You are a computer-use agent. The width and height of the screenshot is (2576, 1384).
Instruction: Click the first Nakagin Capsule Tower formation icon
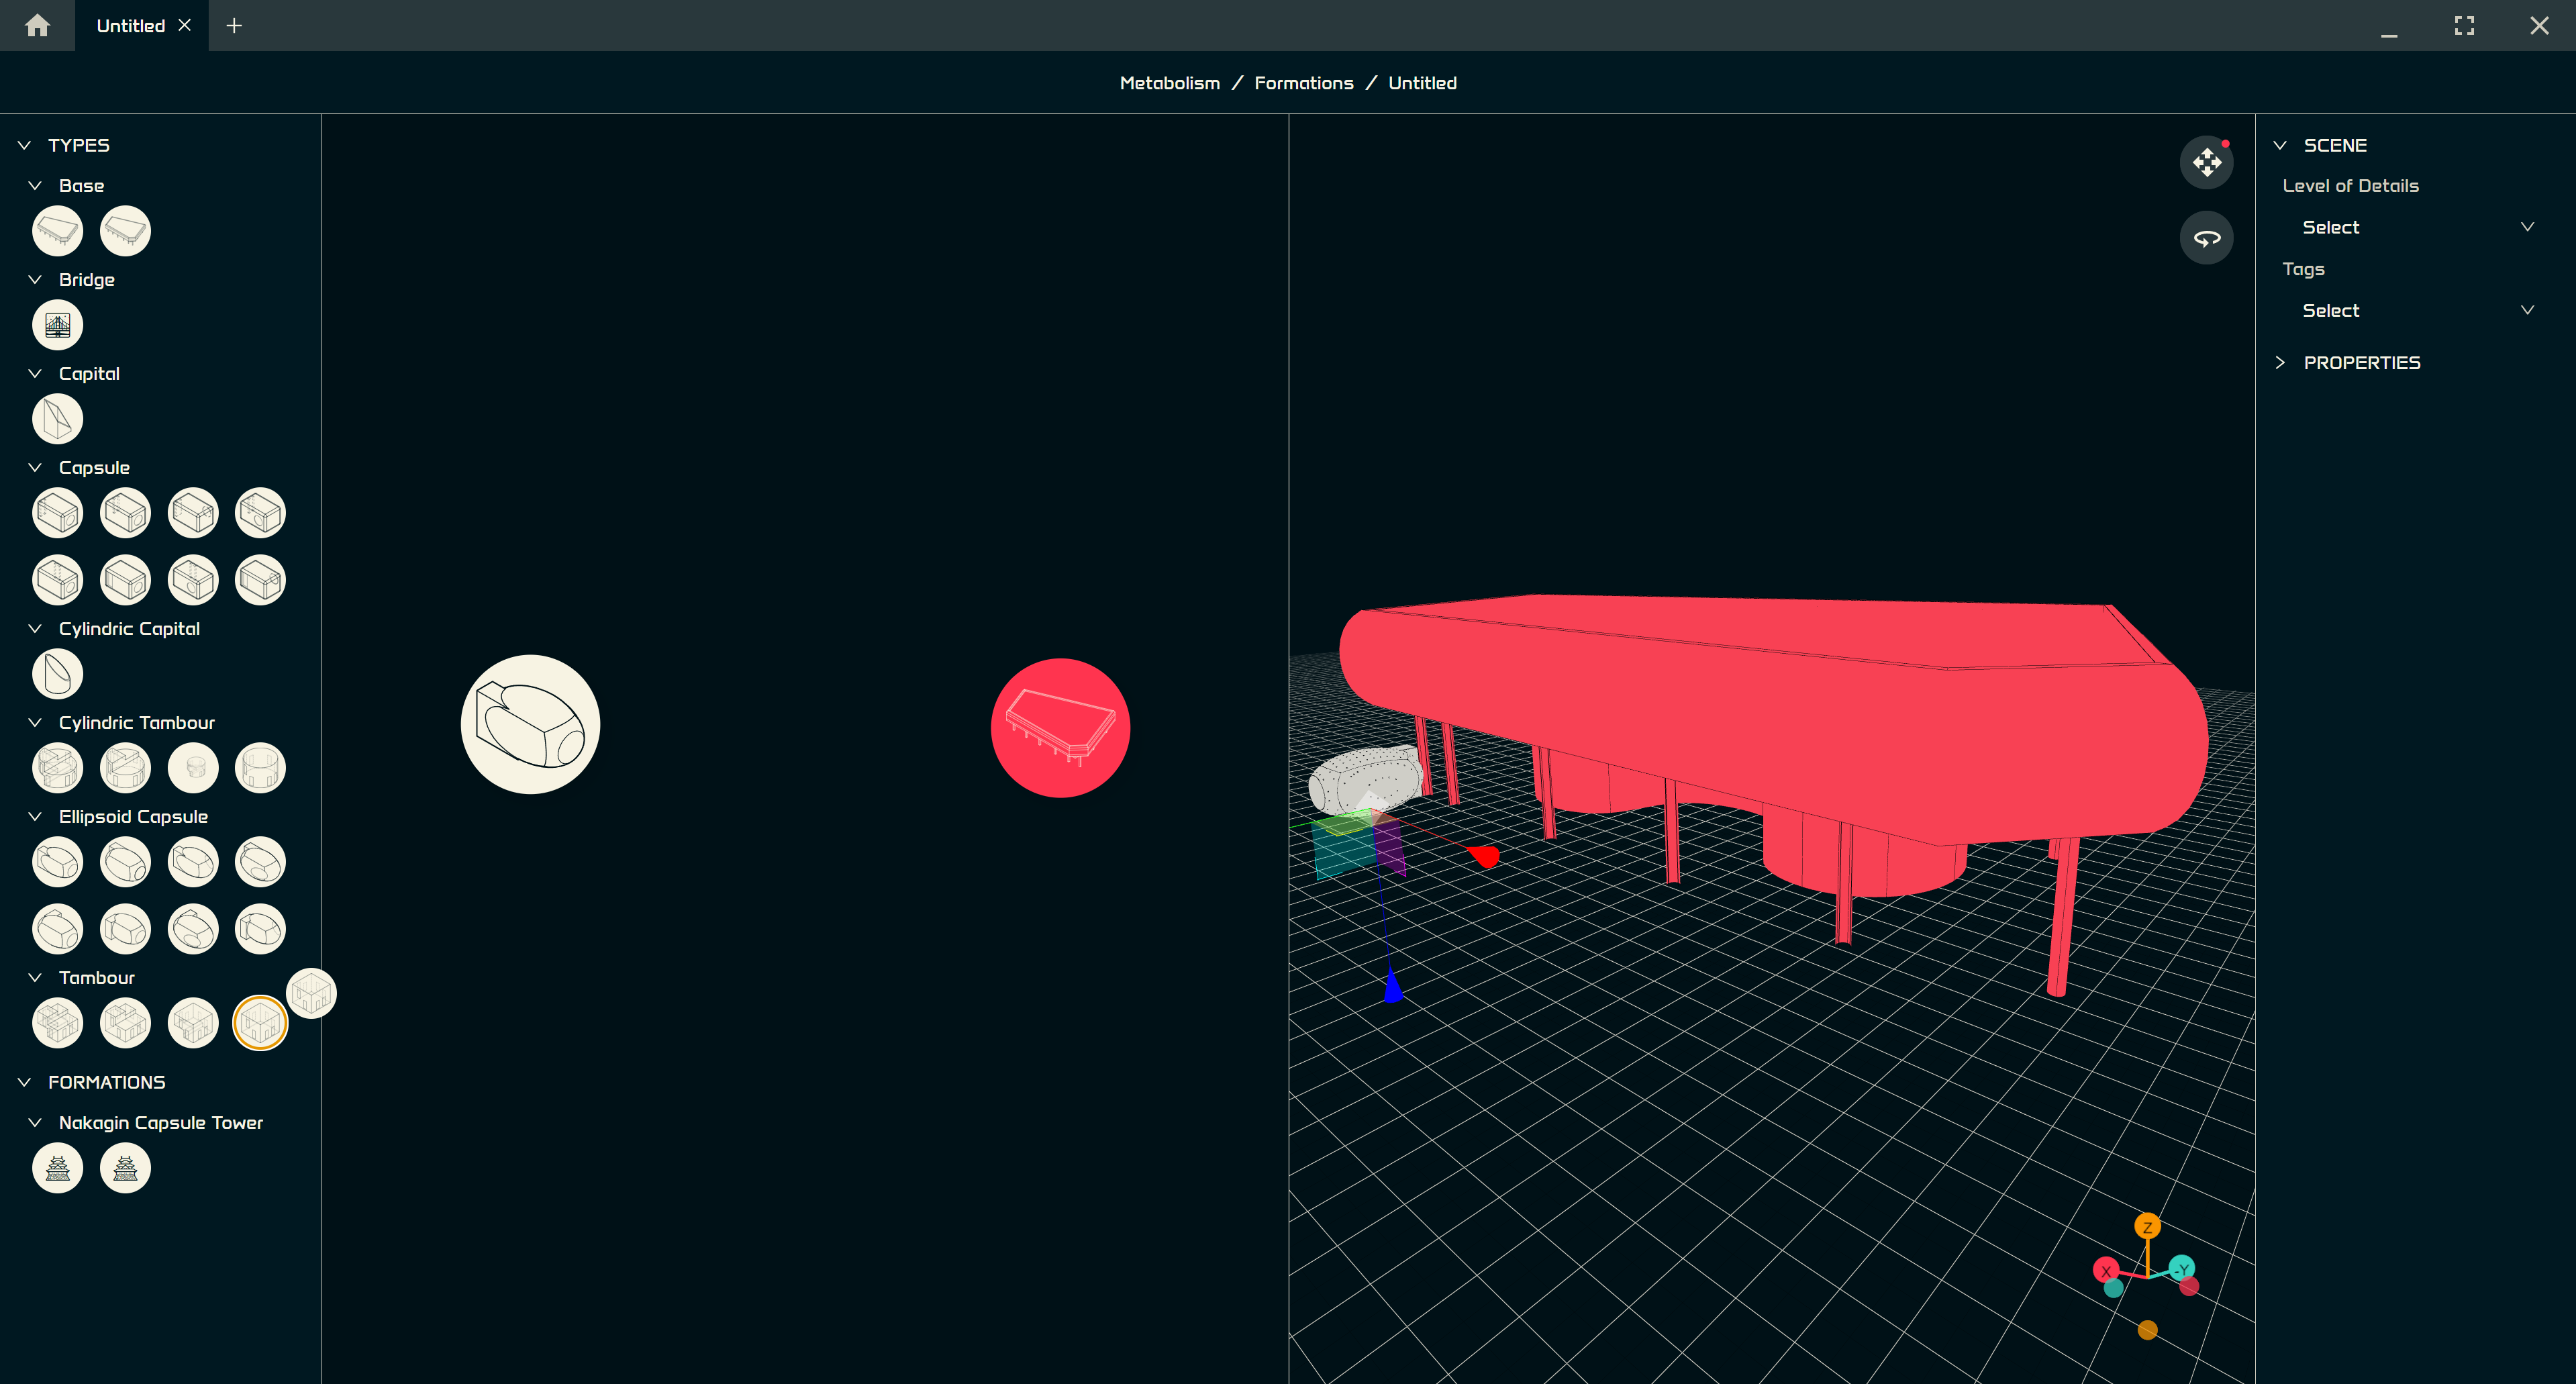[57, 1168]
